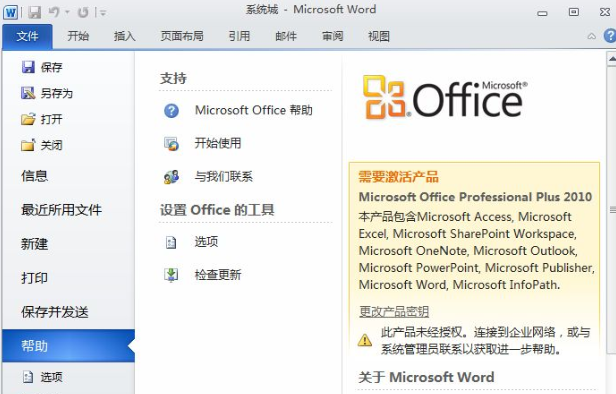This screenshot has width=616, height=394.
Task: Click the vertical scrollbar up arrow
Action: 611,59
